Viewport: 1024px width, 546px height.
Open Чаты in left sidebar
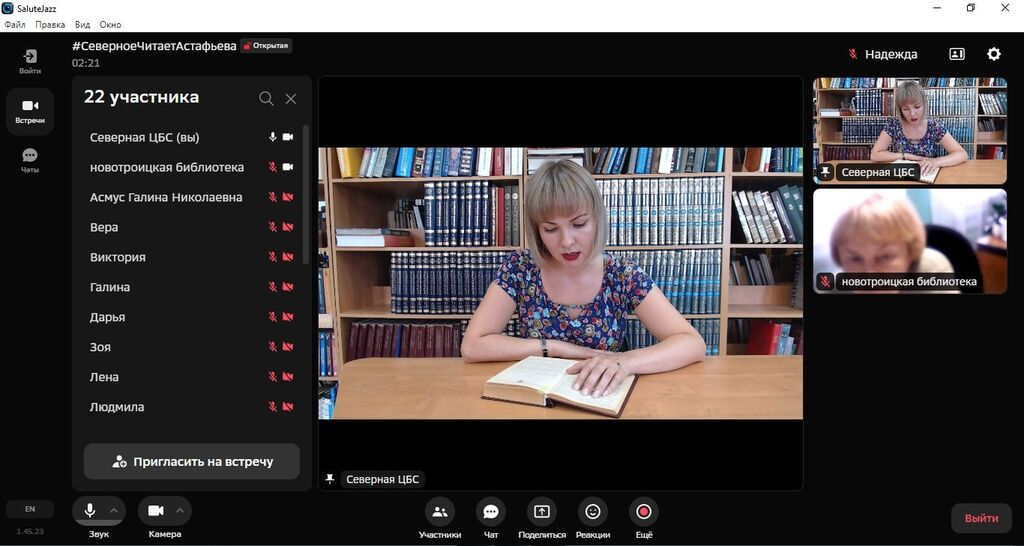30,160
